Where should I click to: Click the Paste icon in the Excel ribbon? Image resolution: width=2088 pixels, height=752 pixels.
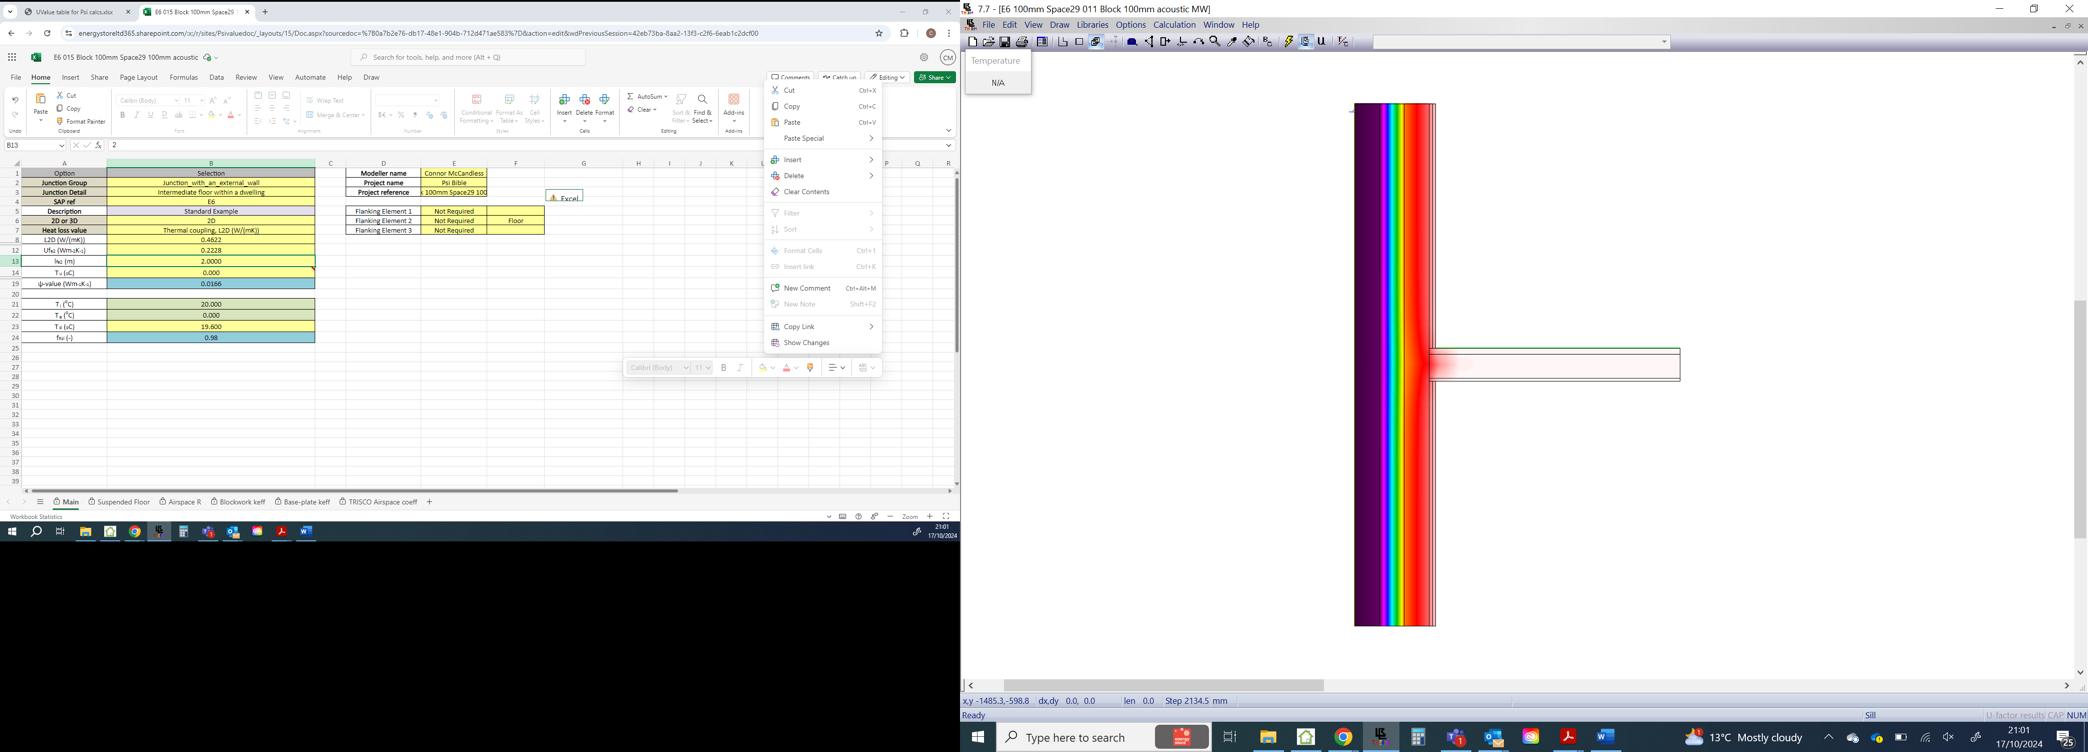[x=40, y=99]
